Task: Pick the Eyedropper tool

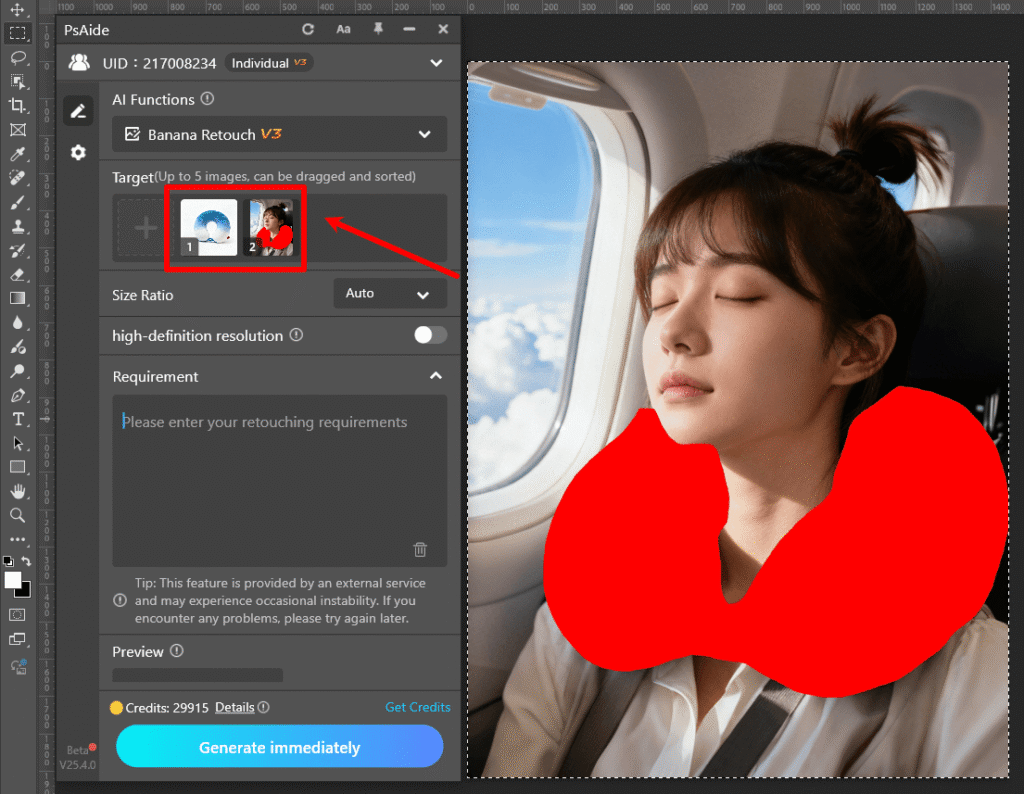Action: [17, 154]
